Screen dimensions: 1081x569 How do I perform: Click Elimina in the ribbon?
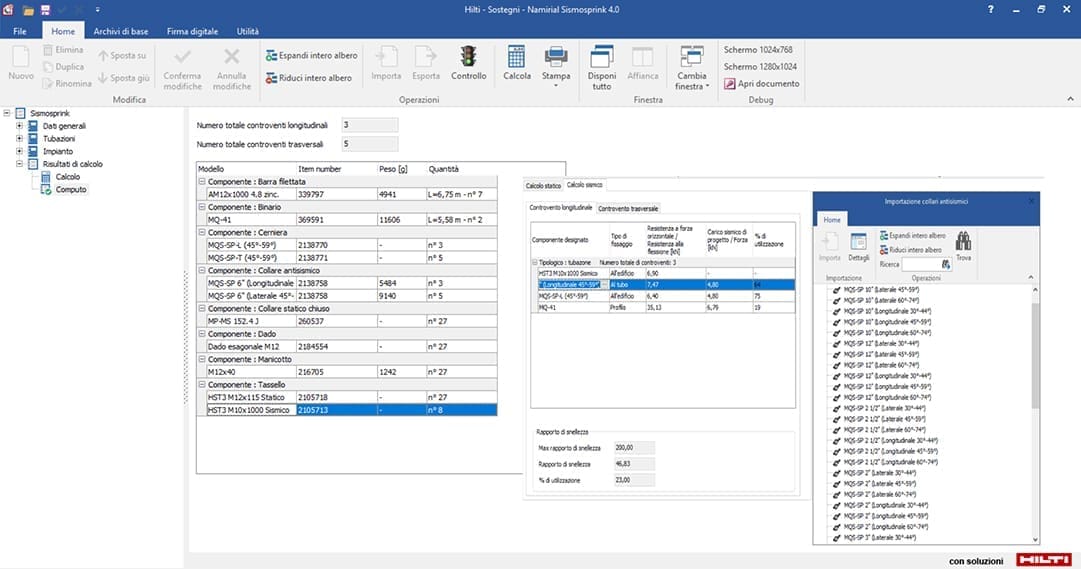point(63,50)
